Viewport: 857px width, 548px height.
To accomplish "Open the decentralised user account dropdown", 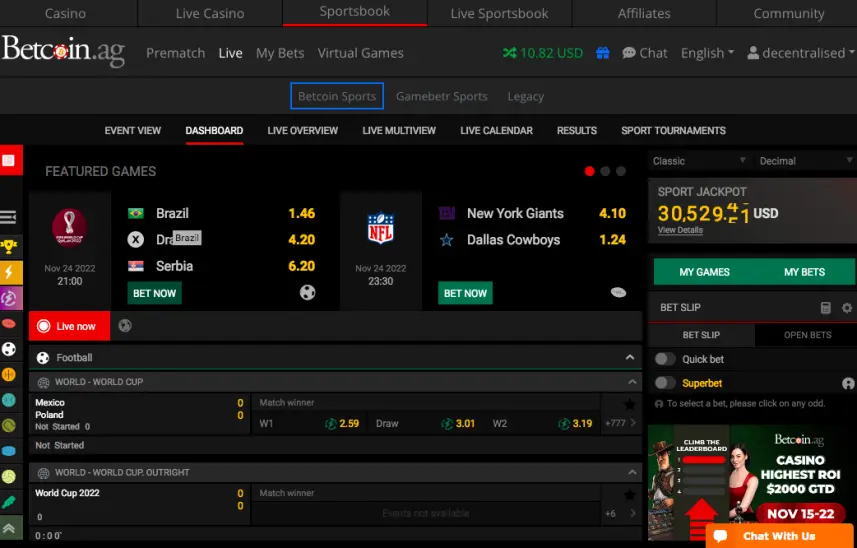I will pyautogui.click(x=801, y=53).
